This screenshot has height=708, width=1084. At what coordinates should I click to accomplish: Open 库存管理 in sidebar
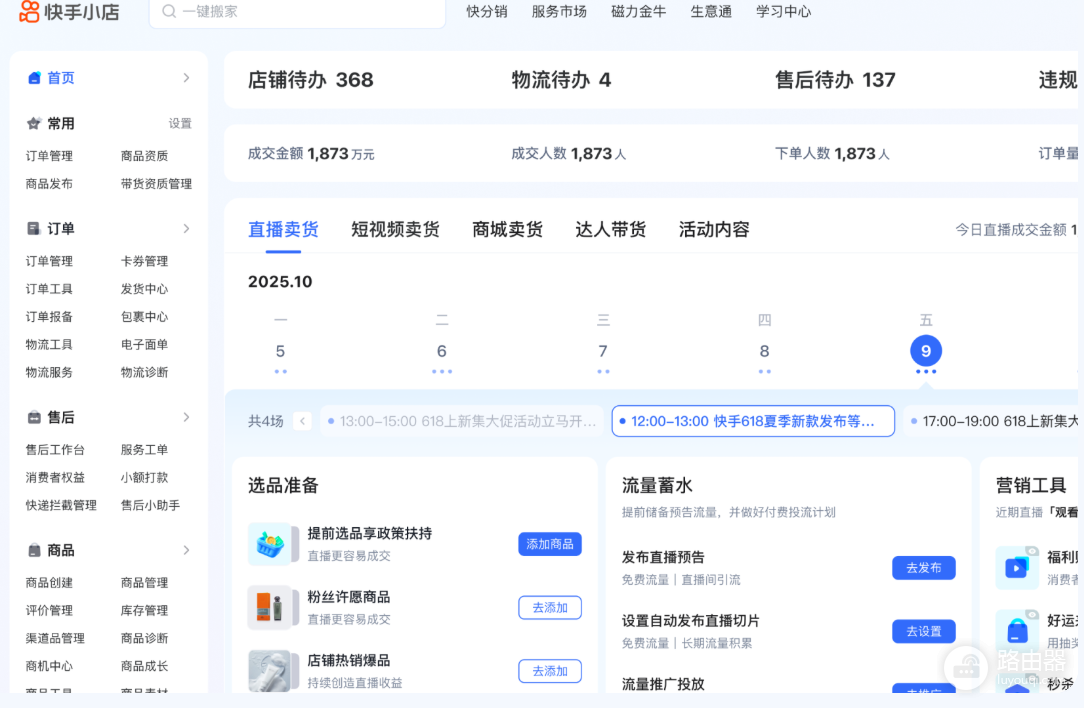pos(144,611)
